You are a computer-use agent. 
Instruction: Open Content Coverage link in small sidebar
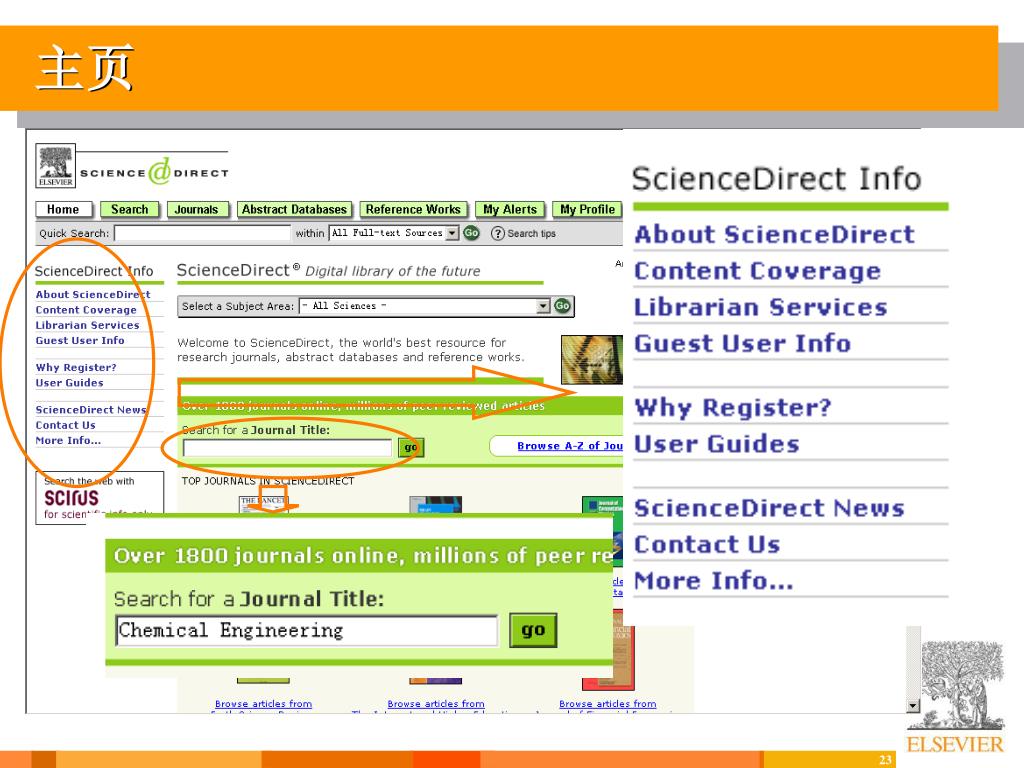[86, 310]
